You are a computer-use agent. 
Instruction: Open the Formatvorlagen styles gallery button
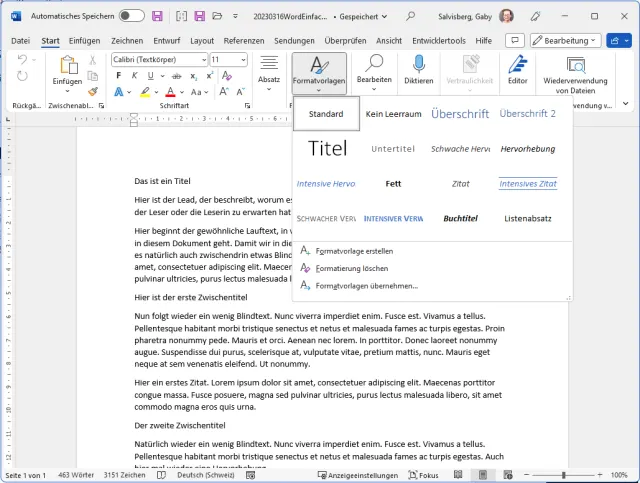pyautogui.click(x=319, y=72)
